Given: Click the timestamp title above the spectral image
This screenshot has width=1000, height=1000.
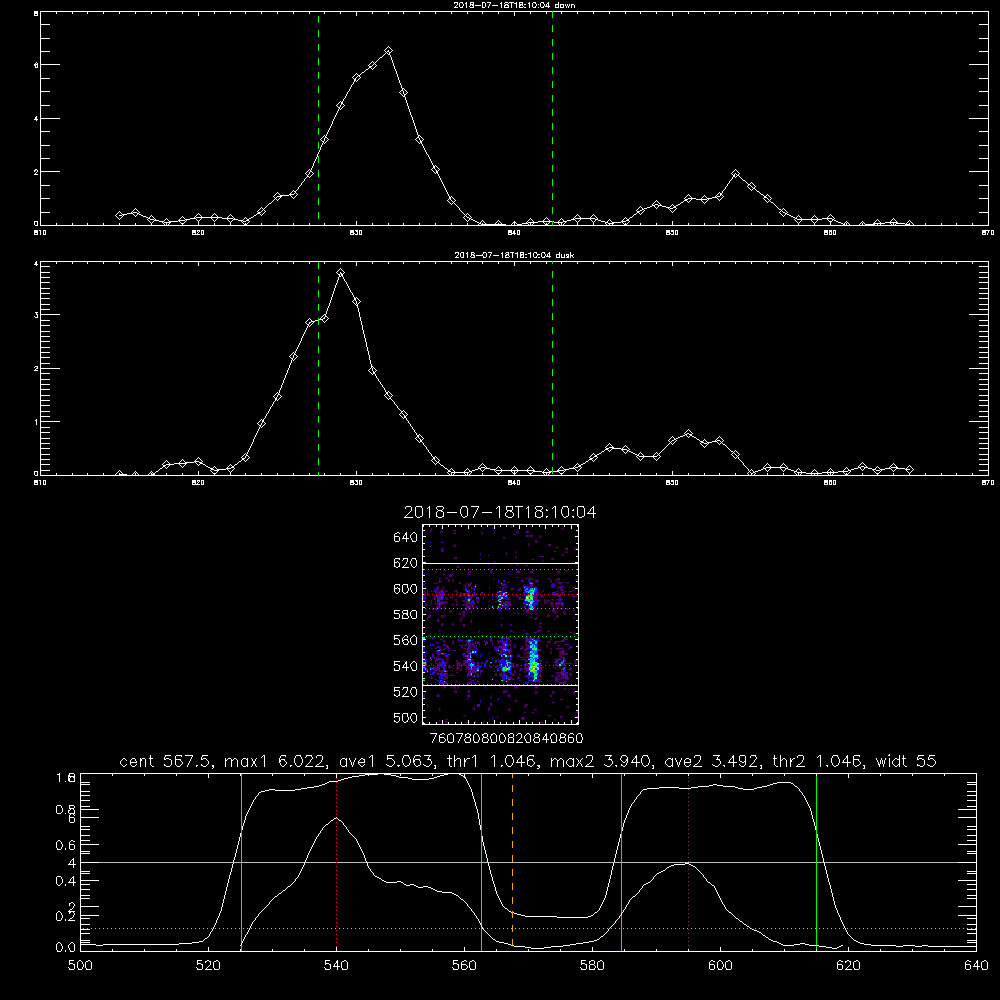Looking at the screenshot, I should (500, 512).
